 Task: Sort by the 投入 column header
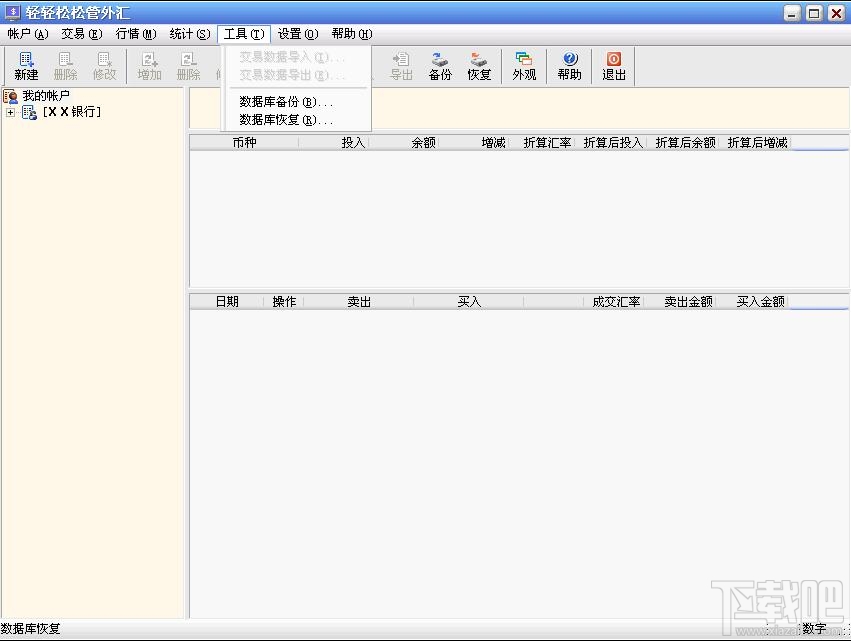click(x=334, y=143)
